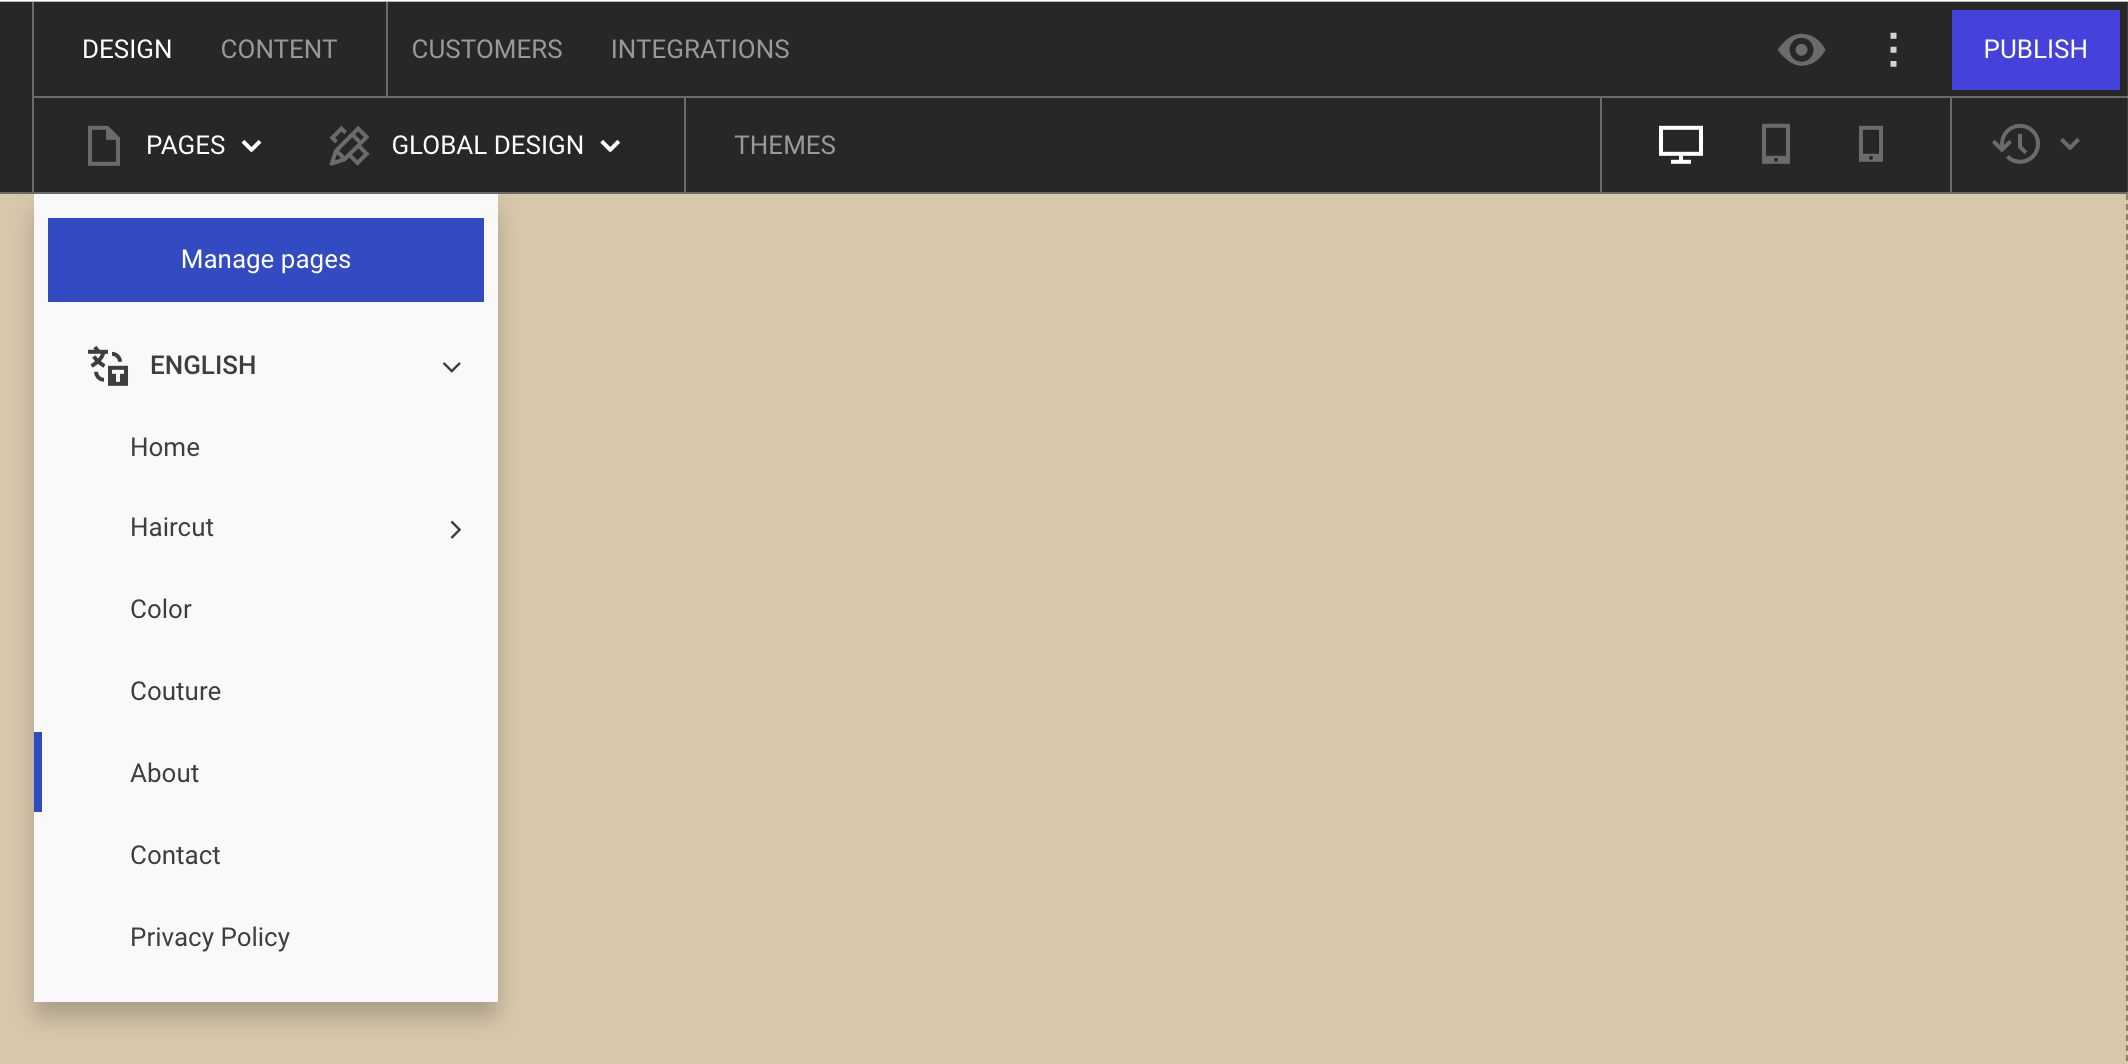Switch to the DESIGN tab

coord(127,49)
